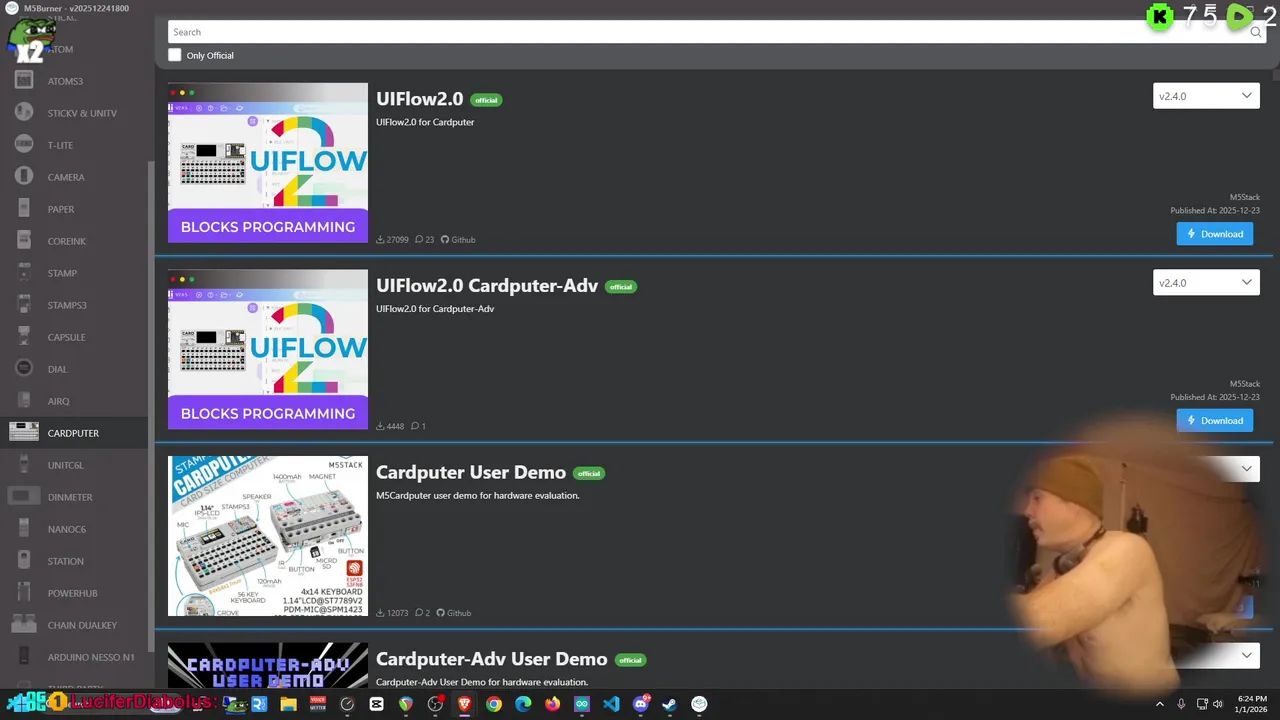Open the UNITC6L device category
The height and width of the screenshot is (720, 1280).
coord(75,465)
